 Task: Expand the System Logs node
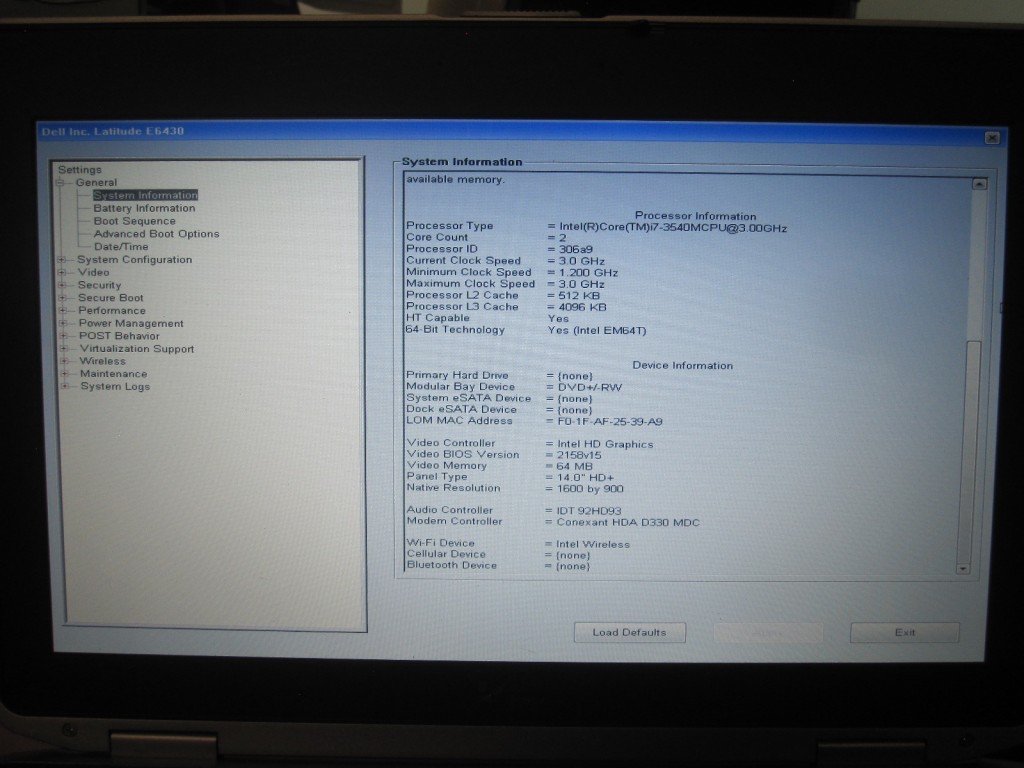click(65, 387)
